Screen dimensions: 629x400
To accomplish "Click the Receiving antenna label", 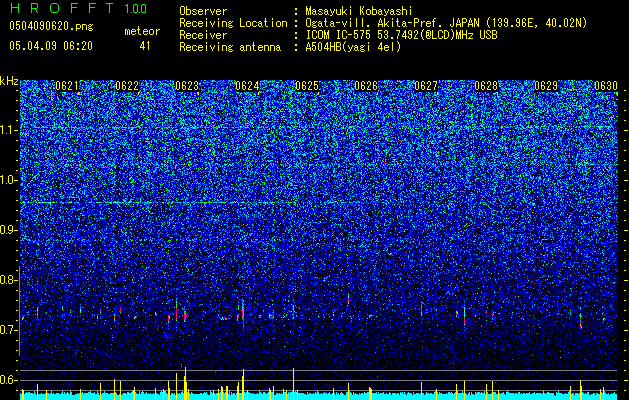I will pyautogui.click(x=230, y=47).
